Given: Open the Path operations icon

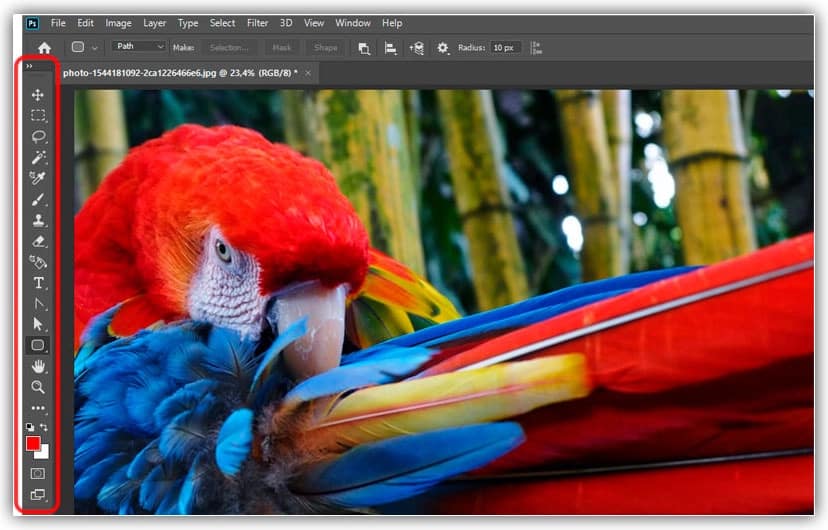Looking at the screenshot, I should point(364,49).
